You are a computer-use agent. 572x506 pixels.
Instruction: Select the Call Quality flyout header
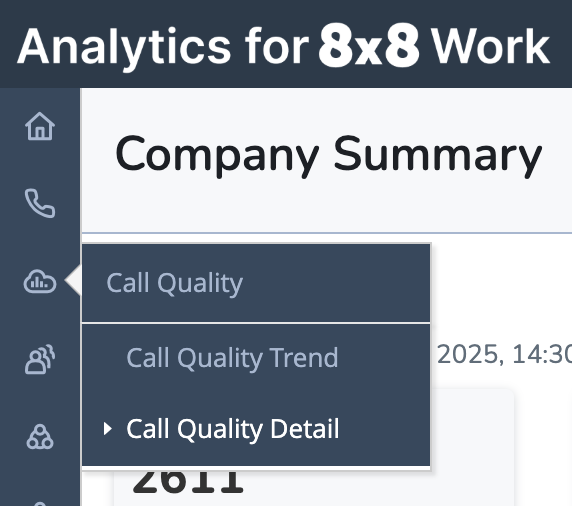point(256,283)
